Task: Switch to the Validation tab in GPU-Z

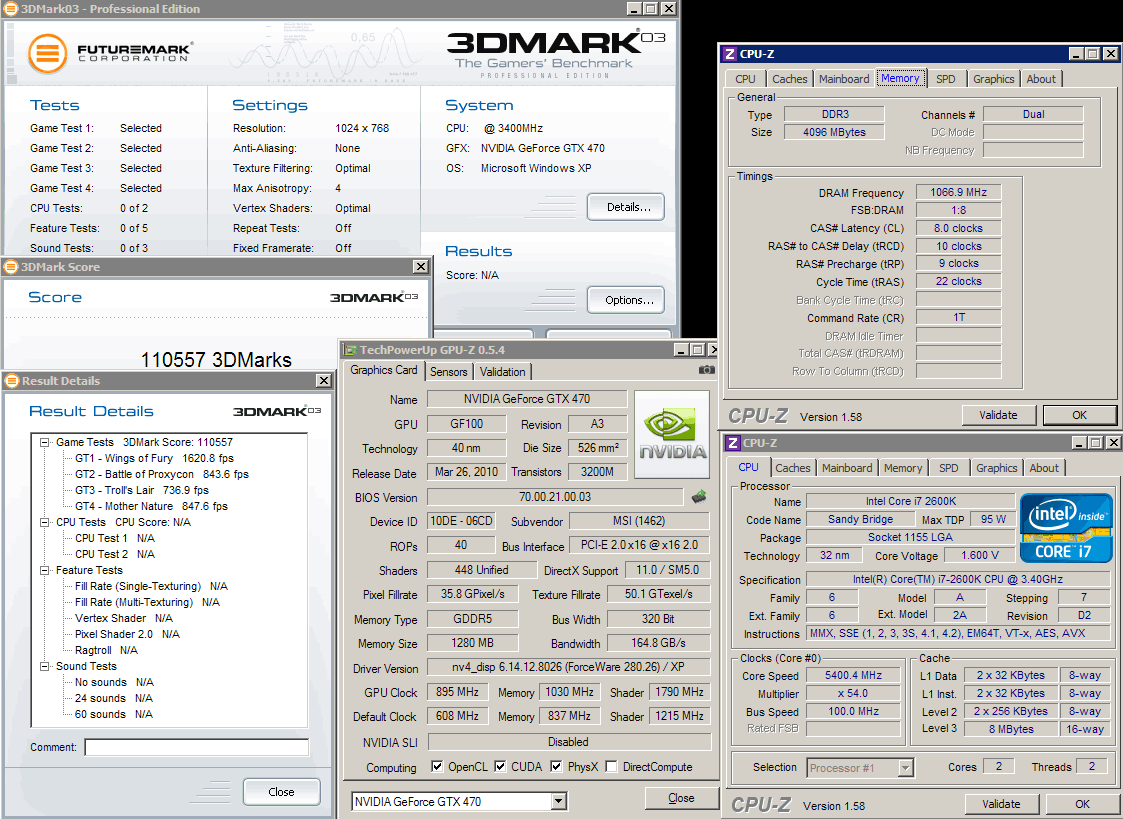Action: pyautogui.click(x=502, y=372)
